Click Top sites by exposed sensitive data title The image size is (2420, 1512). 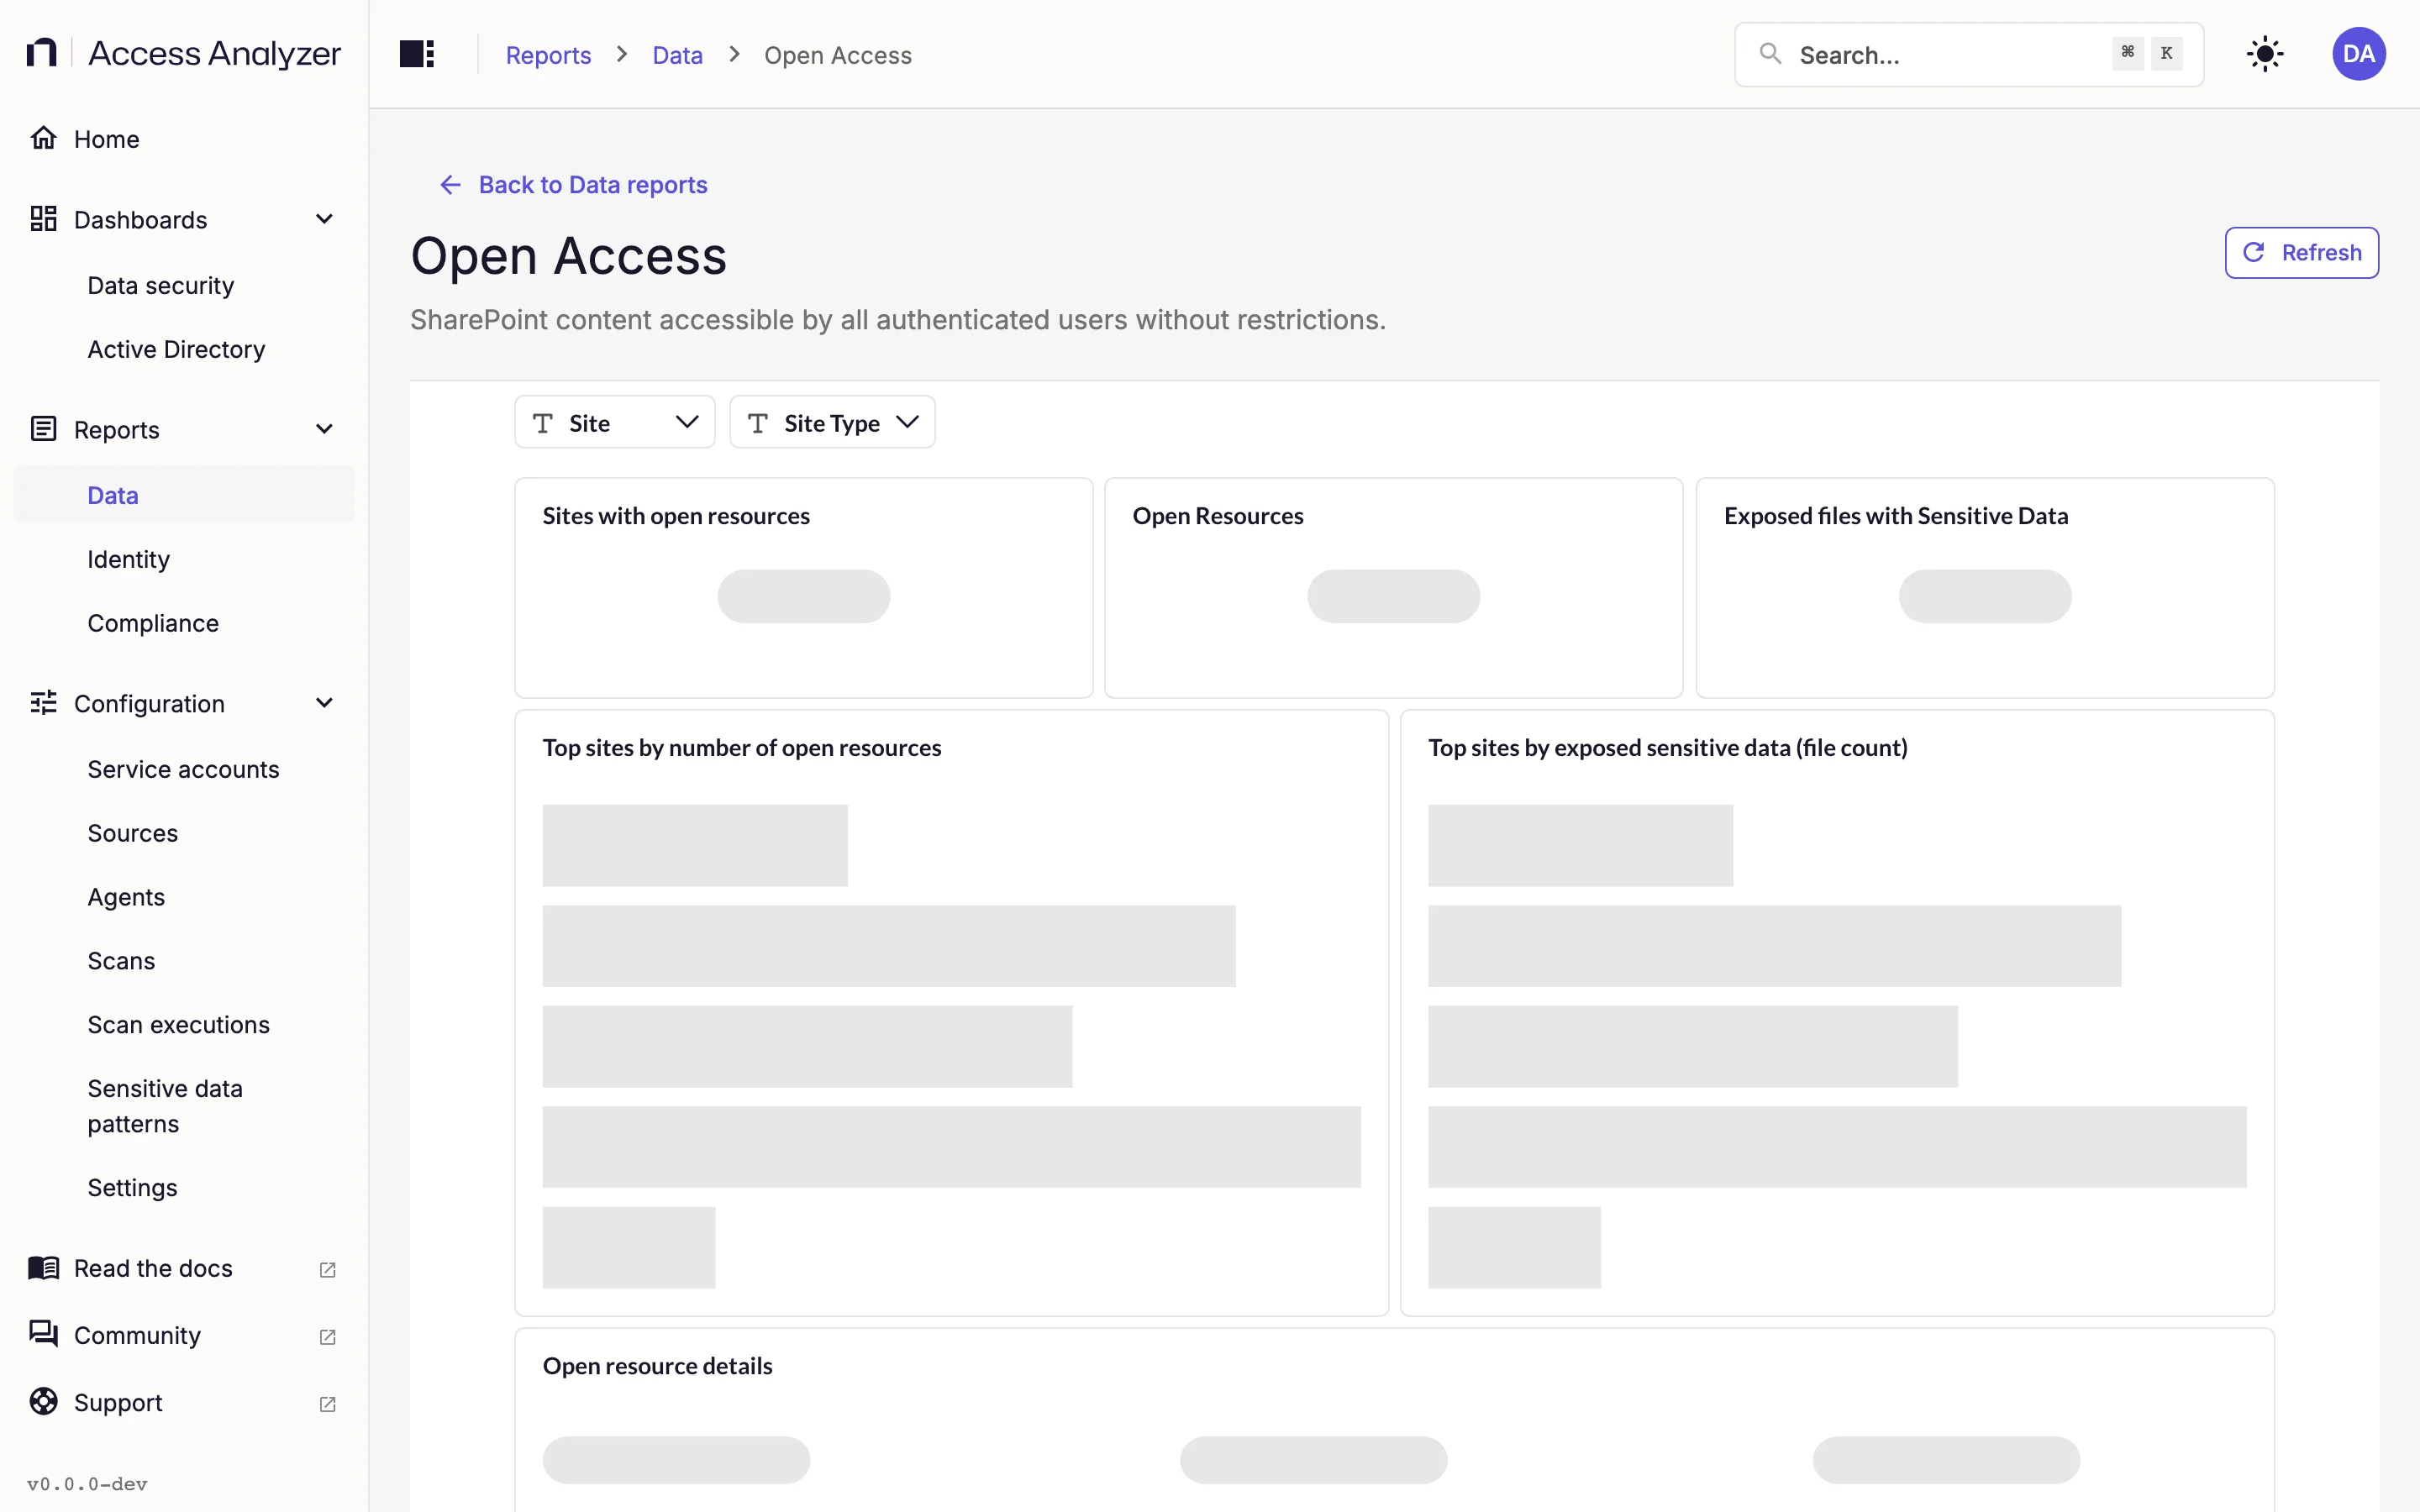(x=1668, y=748)
